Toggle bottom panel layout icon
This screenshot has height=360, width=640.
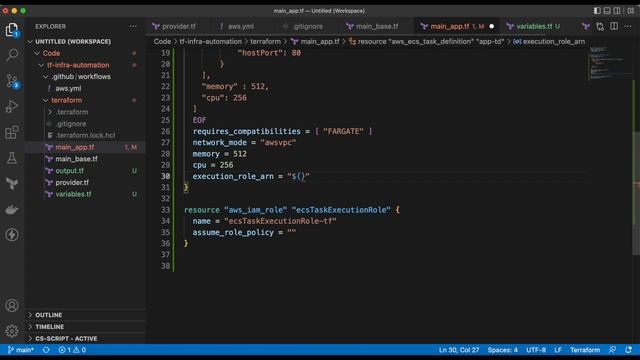[x=607, y=11]
